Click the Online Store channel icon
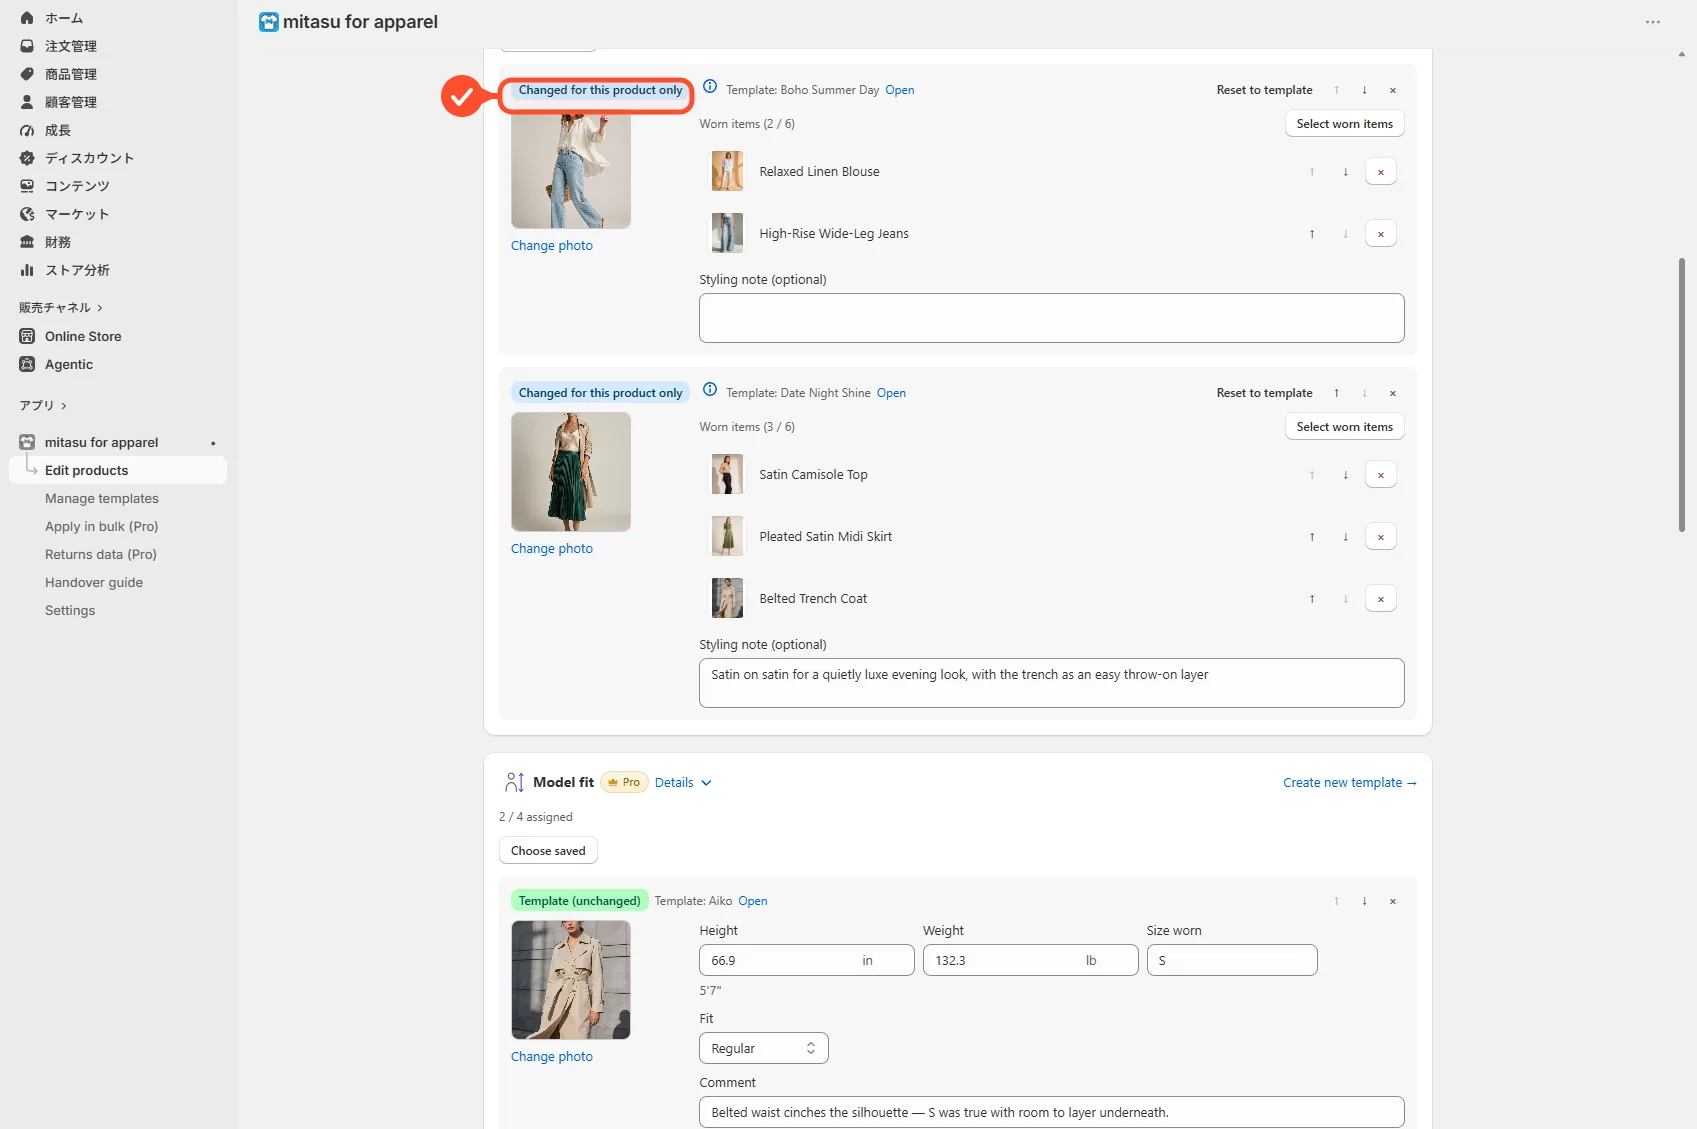Image resolution: width=1697 pixels, height=1129 pixels. (x=27, y=336)
